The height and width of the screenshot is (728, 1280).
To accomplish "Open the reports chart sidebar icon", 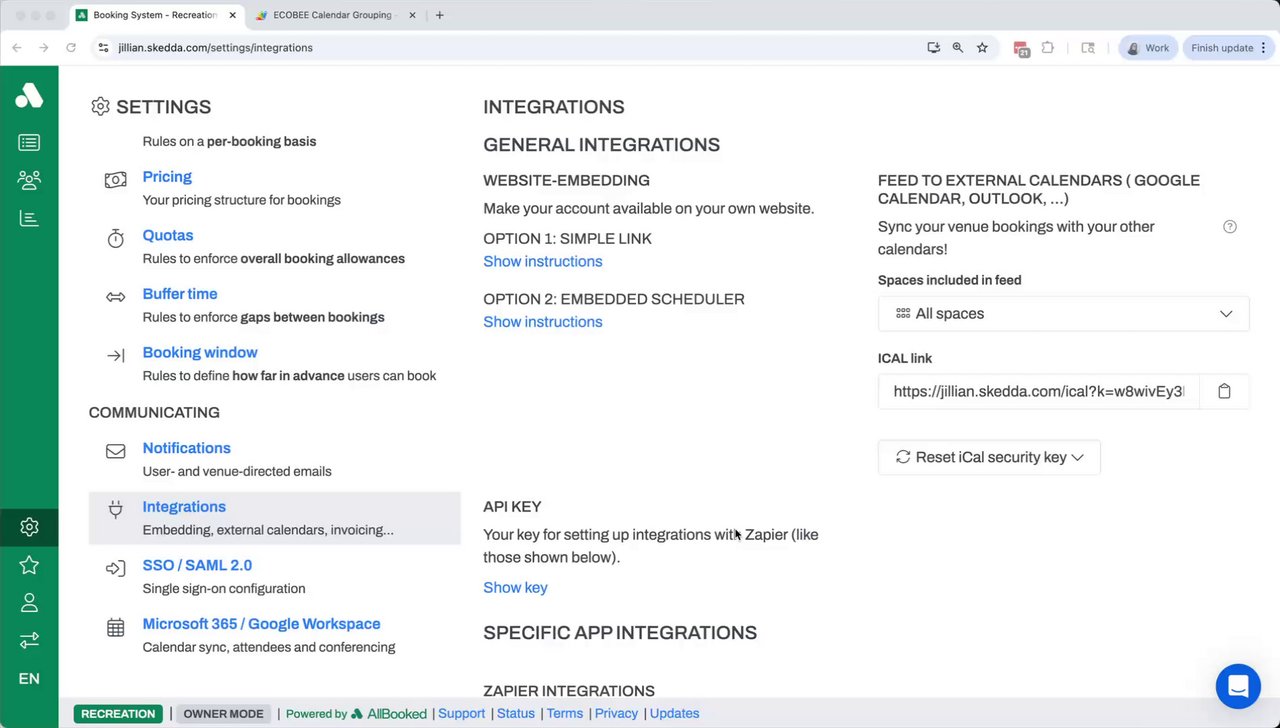I will coord(29,219).
